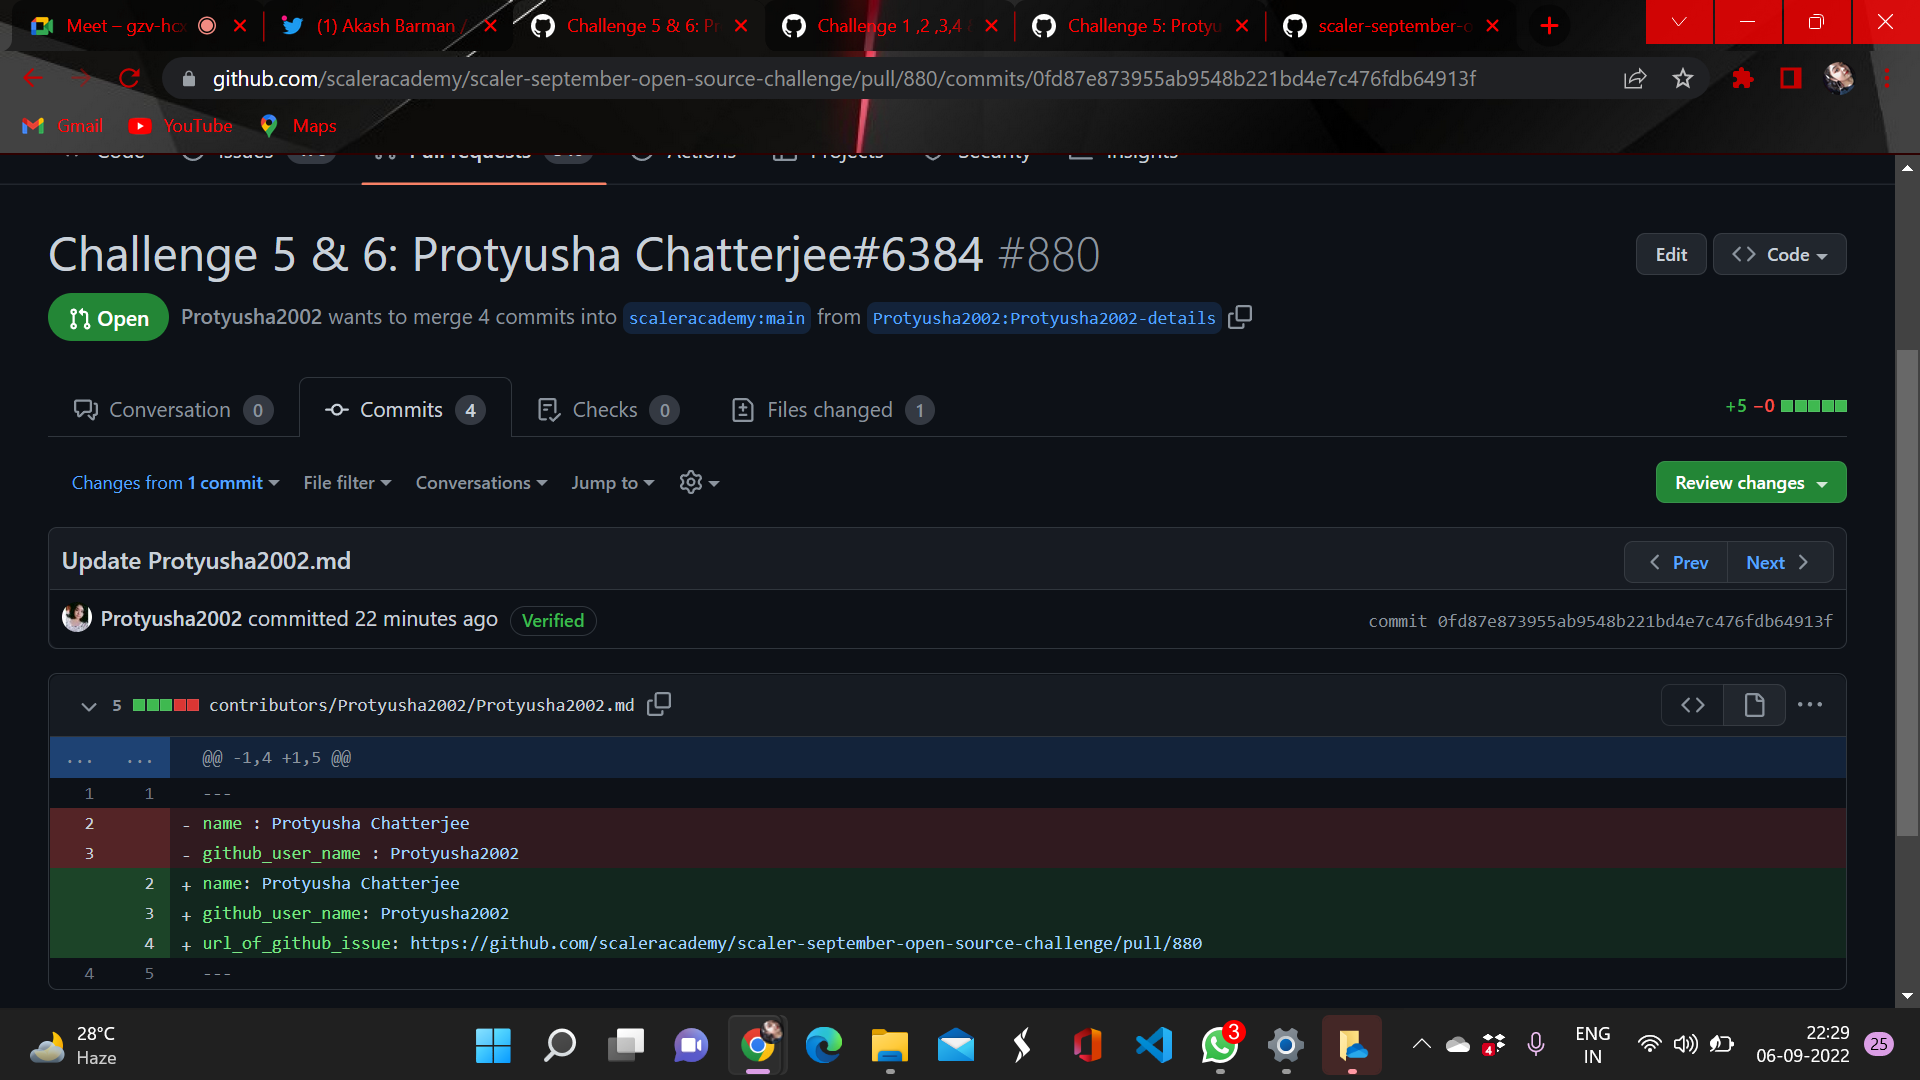Open the source diff view icon
Screen dimensions: 1920x1080
point(1692,704)
